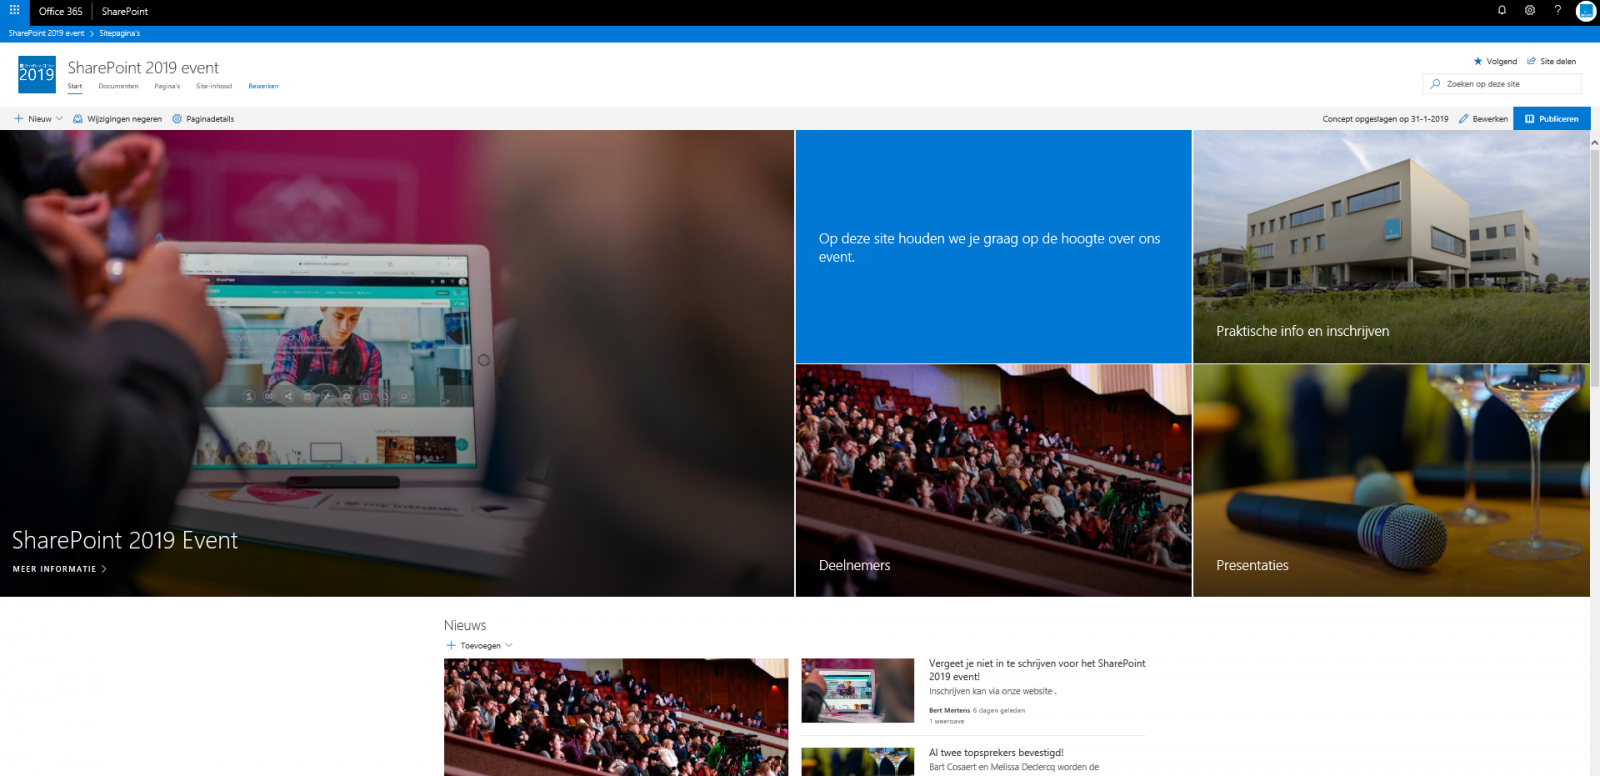Open the Presentaties tile
Image resolution: width=1600 pixels, height=776 pixels.
pyautogui.click(x=1391, y=481)
